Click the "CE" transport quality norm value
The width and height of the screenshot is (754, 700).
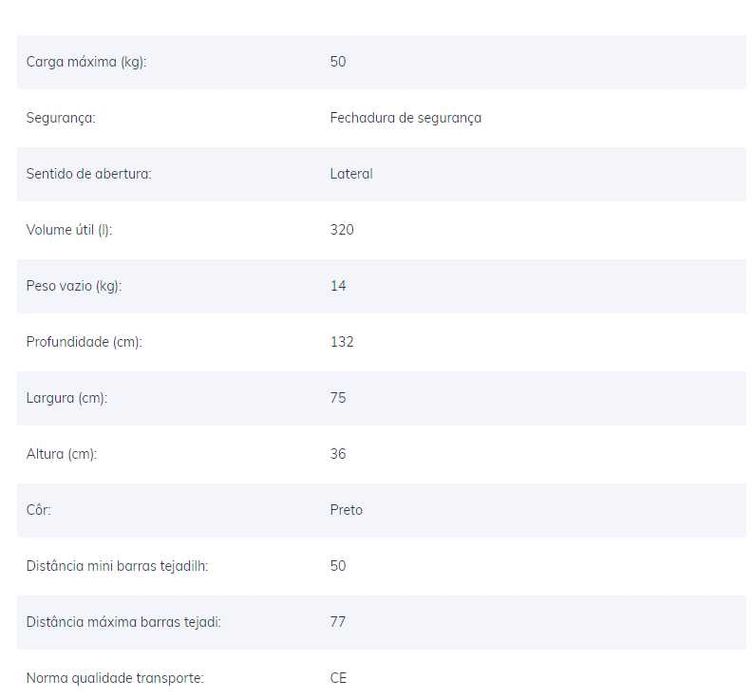[338, 678]
